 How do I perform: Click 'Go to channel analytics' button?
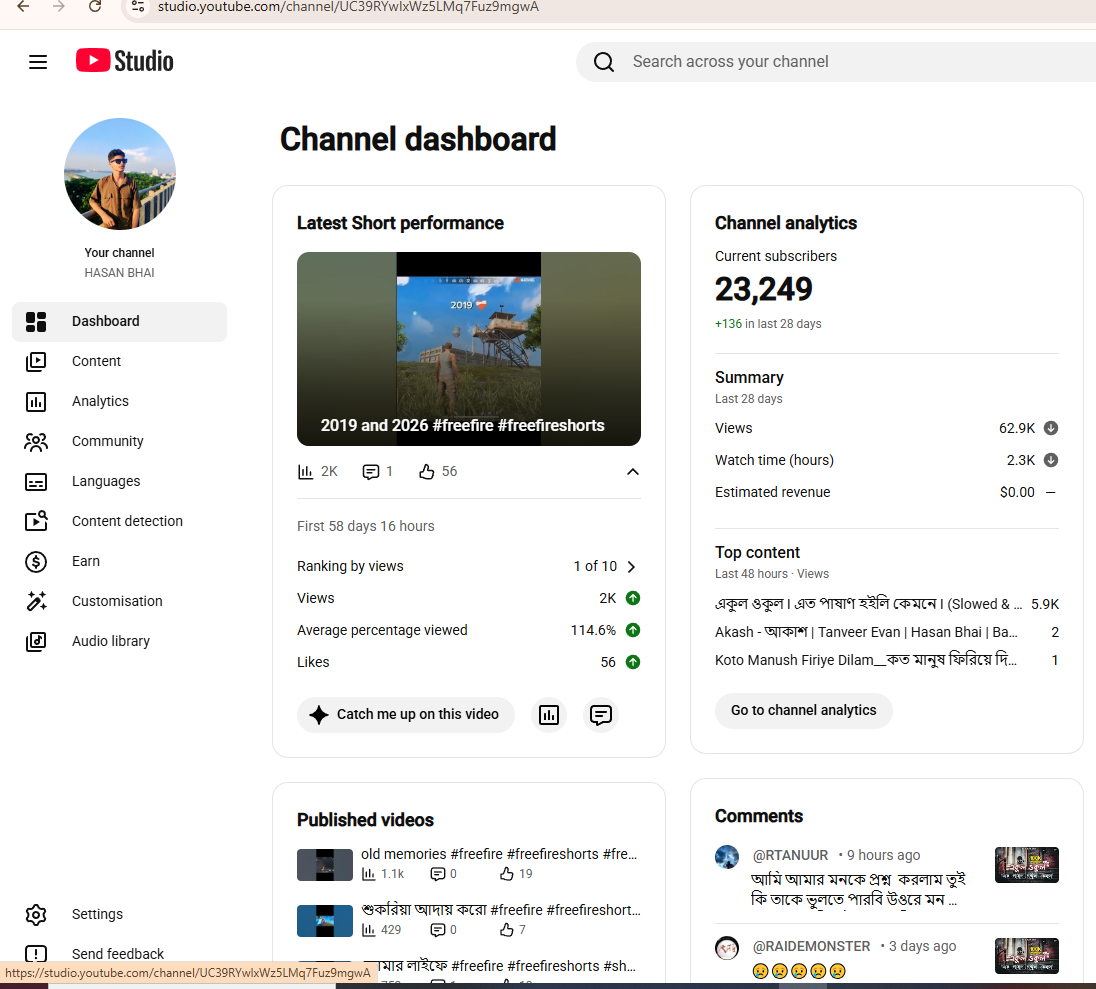pyautogui.click(x=803, y=711)
